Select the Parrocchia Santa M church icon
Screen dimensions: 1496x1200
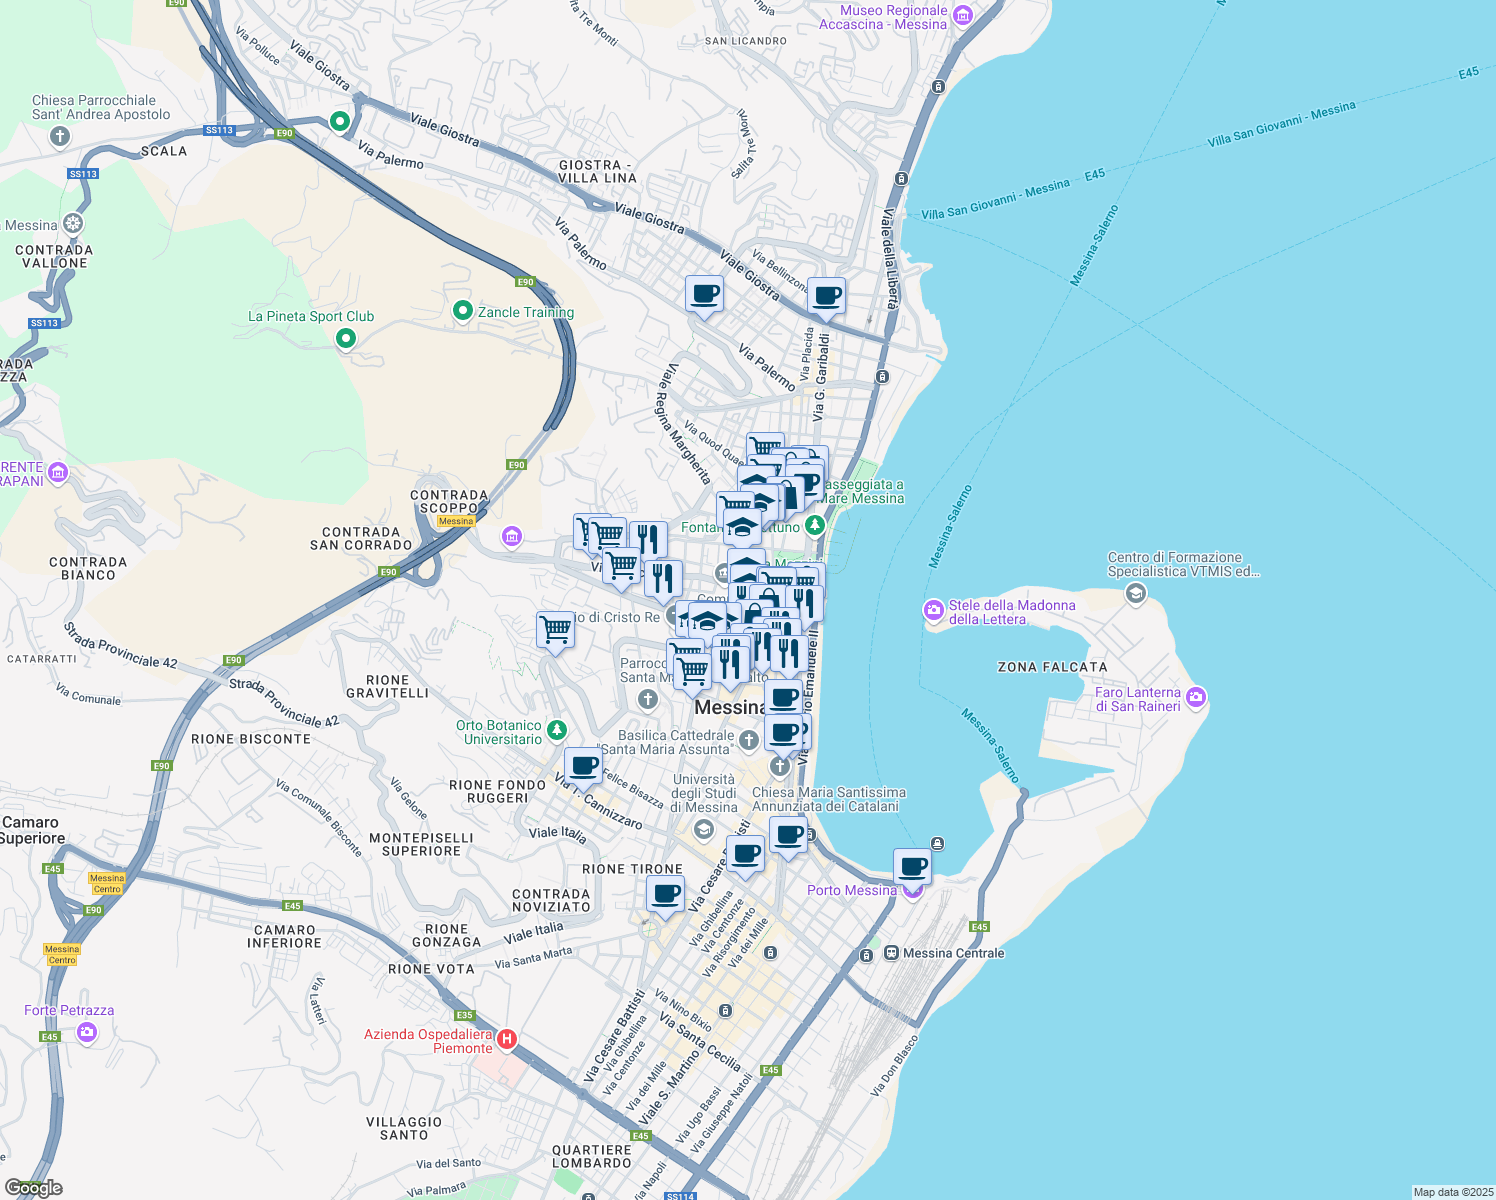[x=648, y=698]
